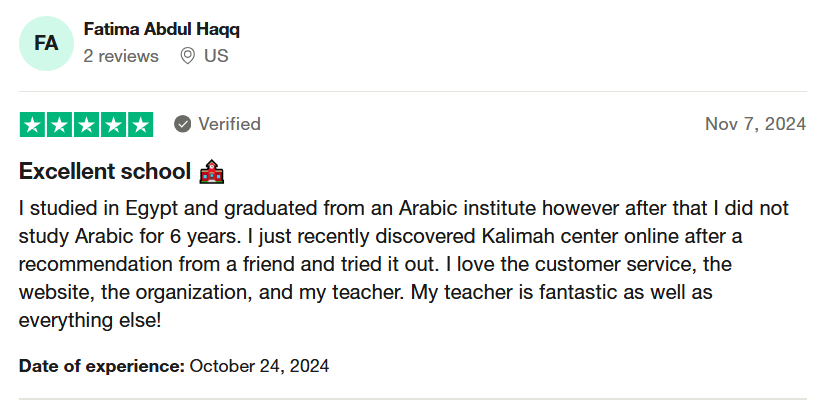835x410 pixels.
Task: Click the US location label
Action: coord(216,56)
